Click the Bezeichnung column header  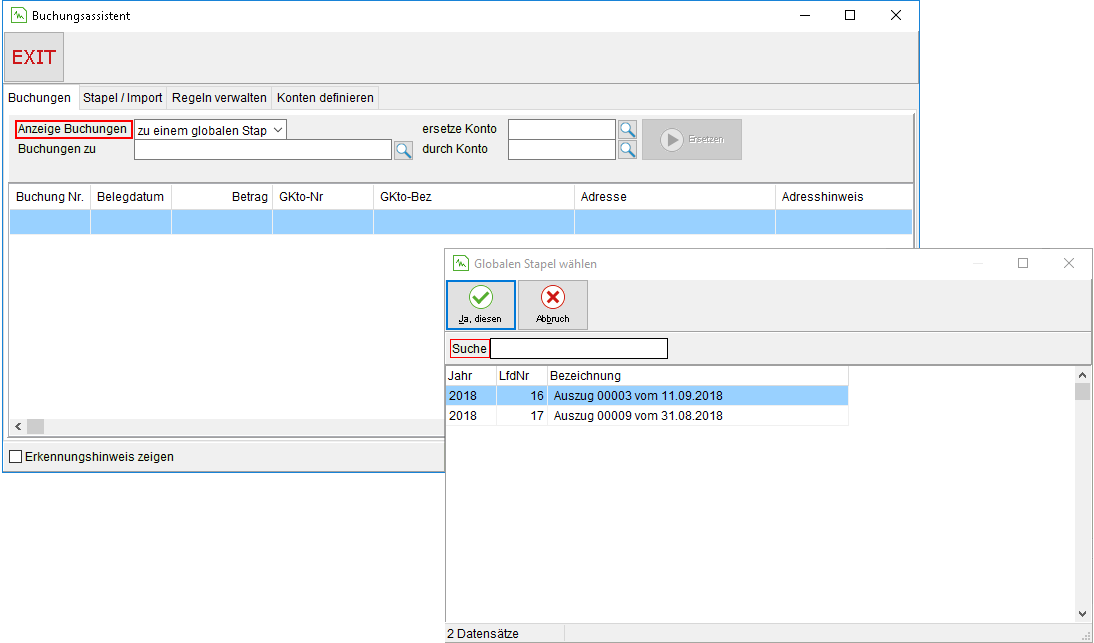(x=698, y=376)
